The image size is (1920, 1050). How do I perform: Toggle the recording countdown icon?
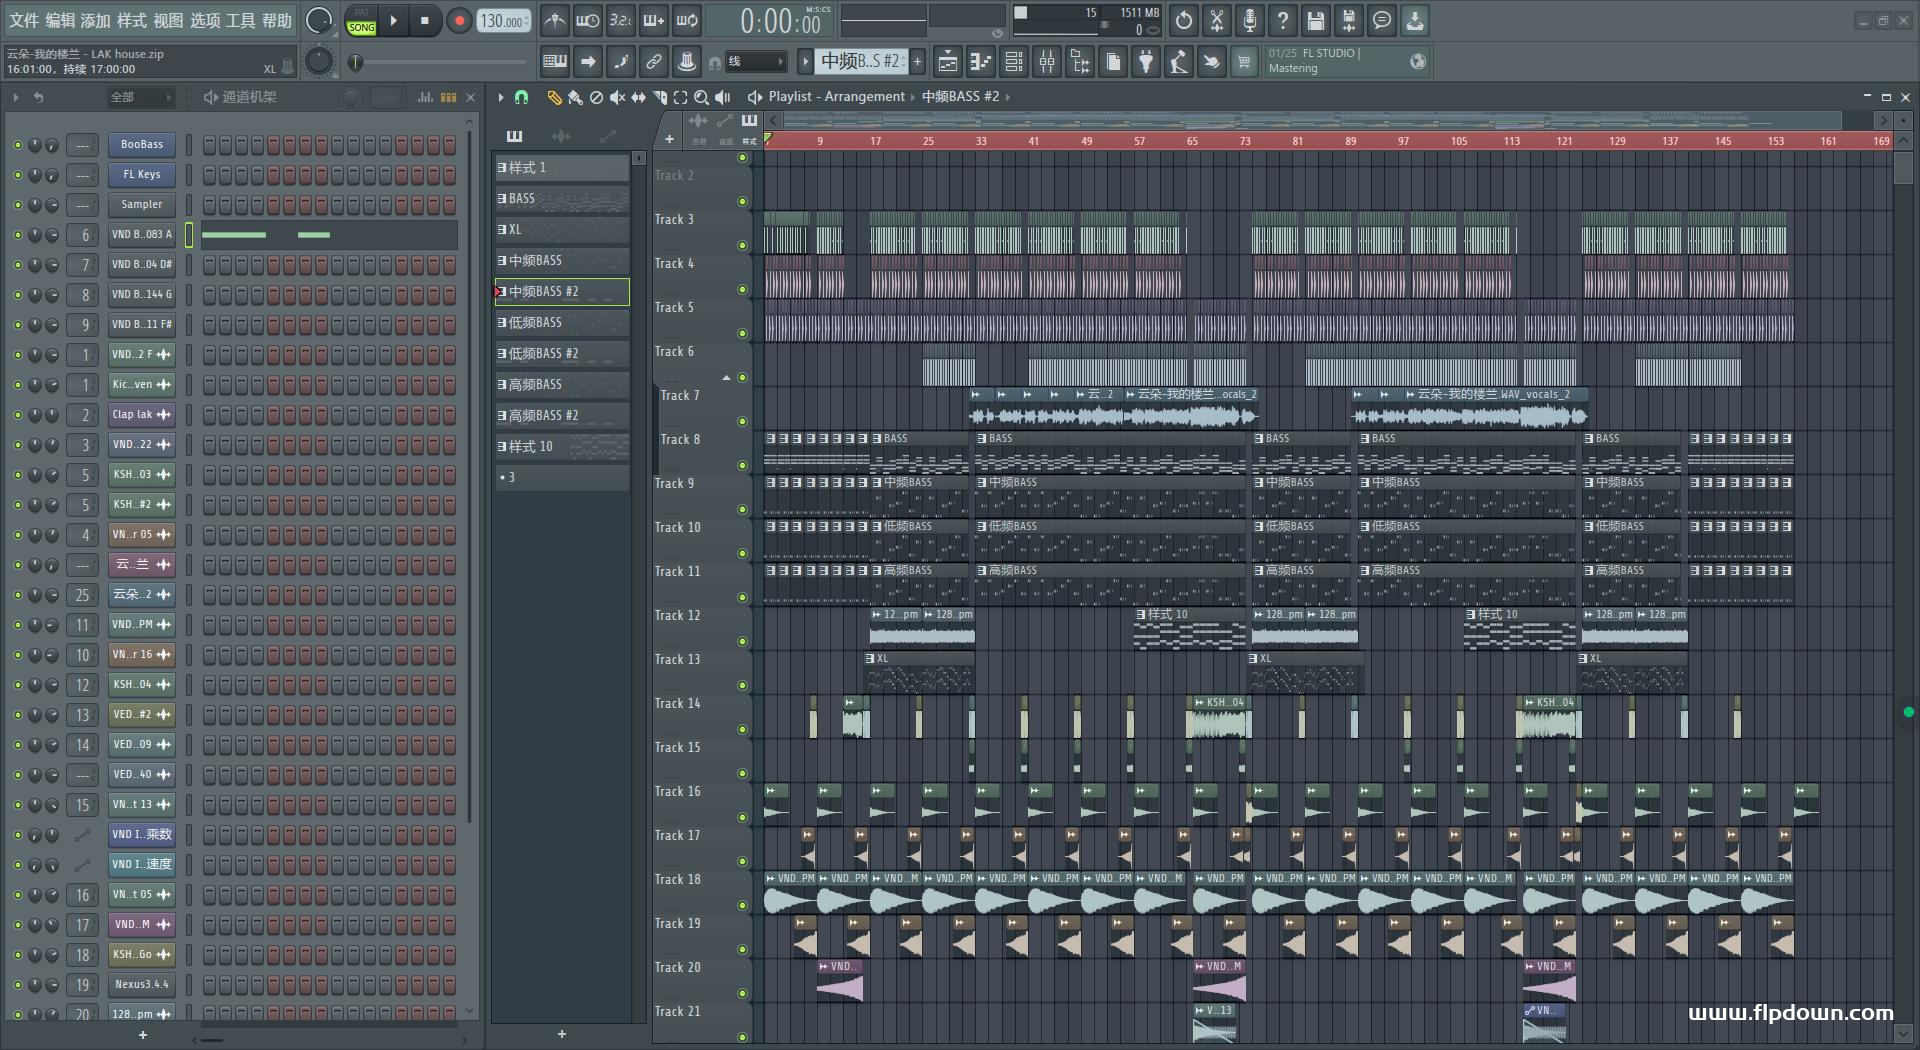(621, 20)
